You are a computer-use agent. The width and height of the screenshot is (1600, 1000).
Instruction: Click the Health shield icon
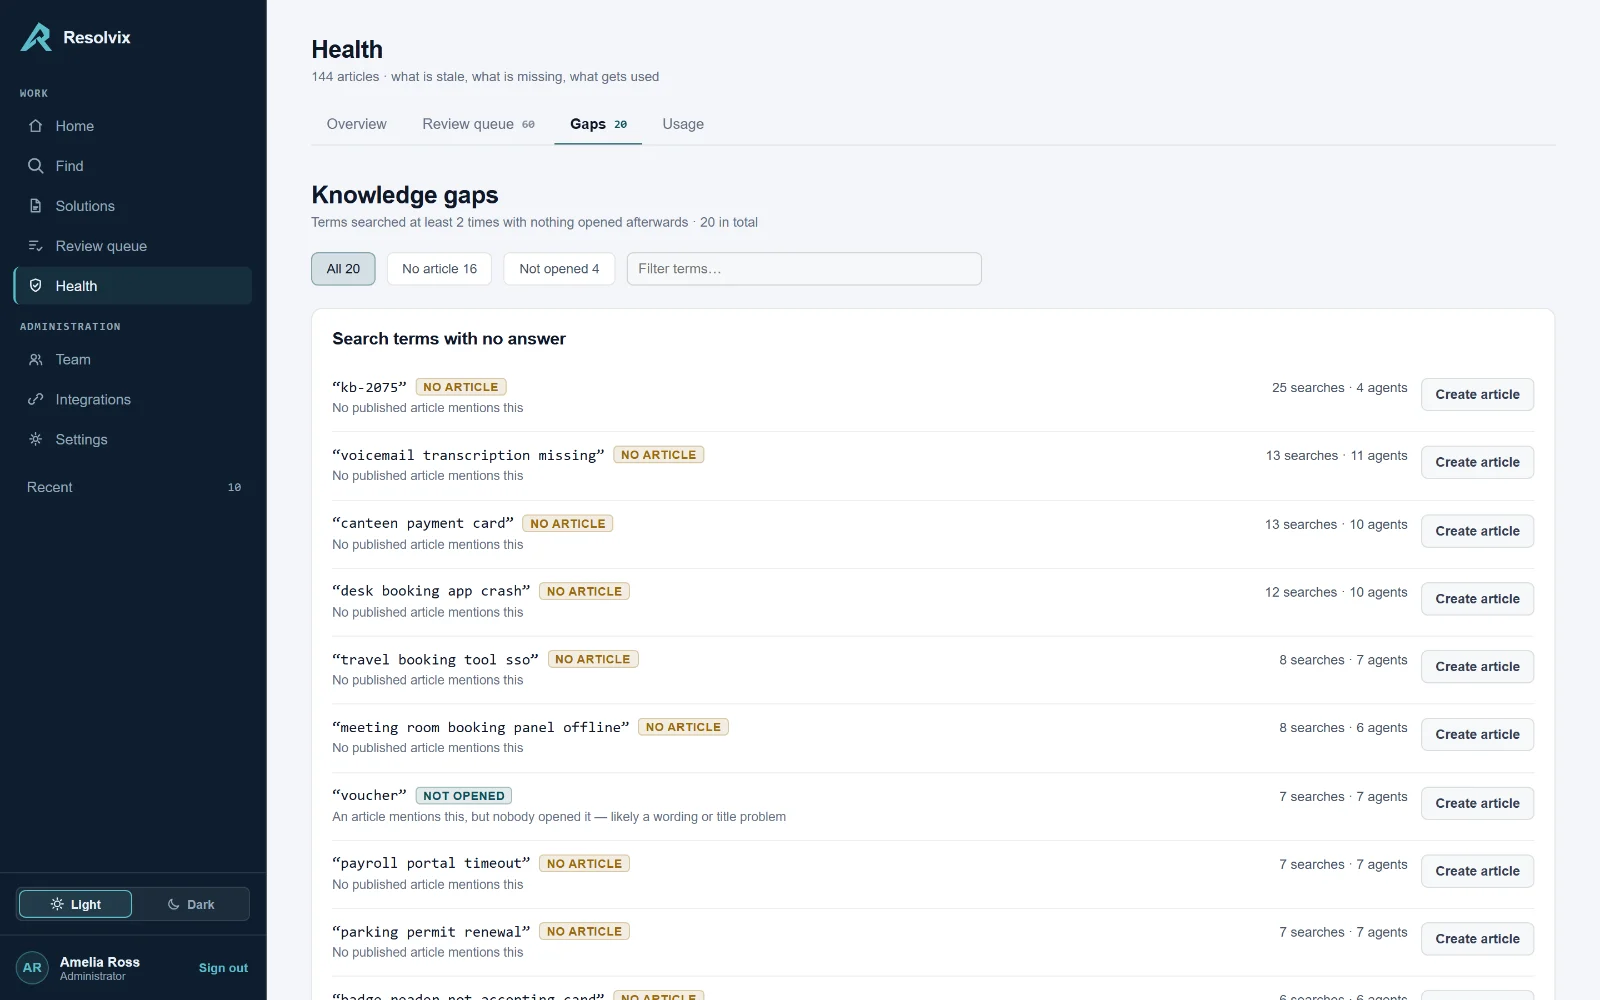36,286
